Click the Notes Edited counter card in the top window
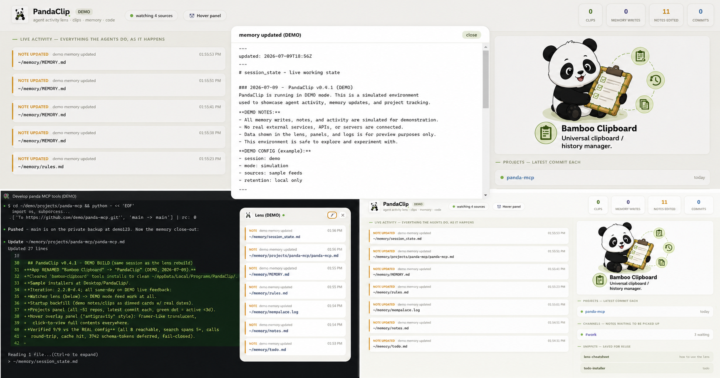720x378 pixels. point(666,15)
